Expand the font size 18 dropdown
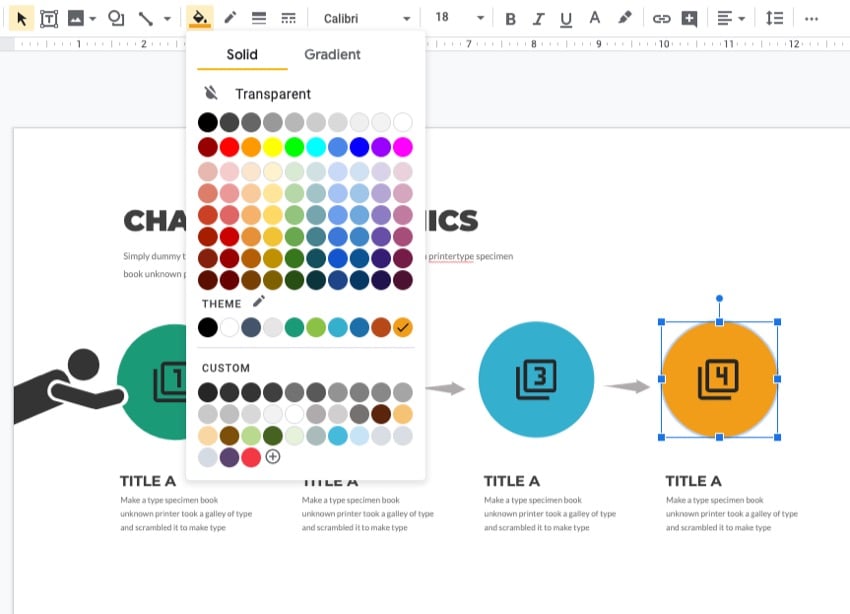 coord(459,18)
